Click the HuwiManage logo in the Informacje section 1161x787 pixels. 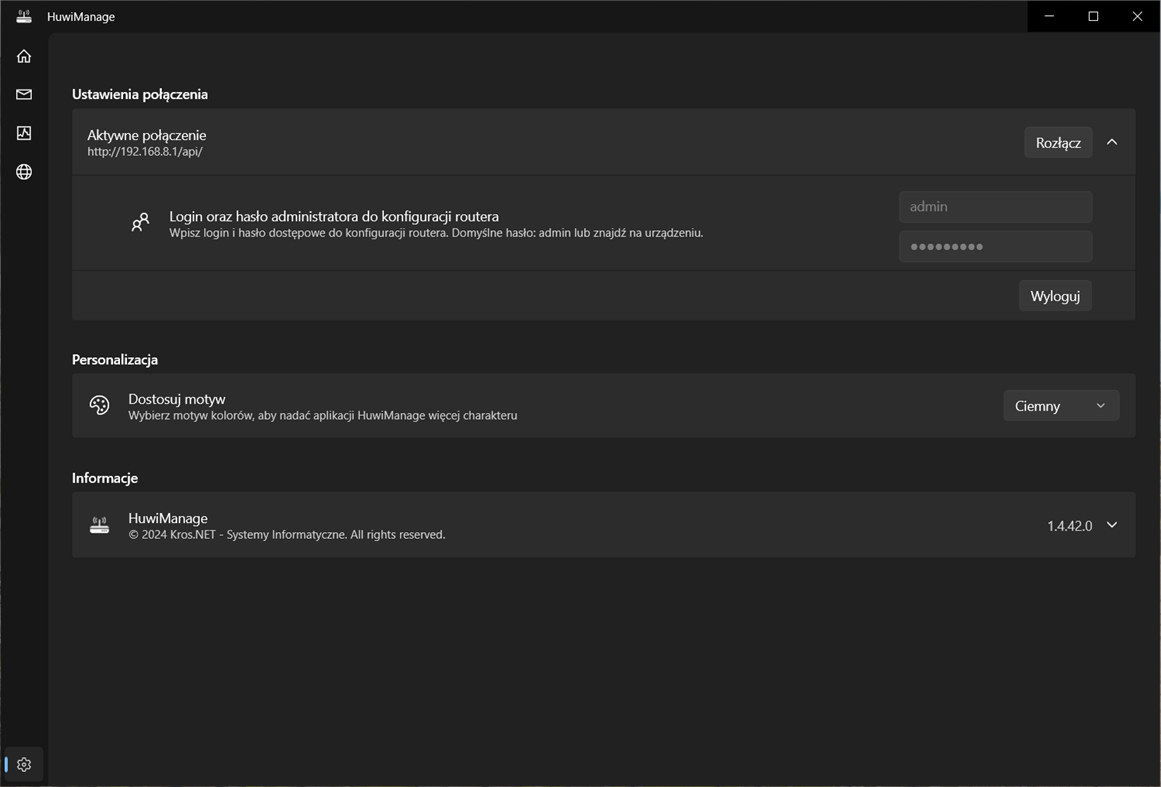coord(99,524)
